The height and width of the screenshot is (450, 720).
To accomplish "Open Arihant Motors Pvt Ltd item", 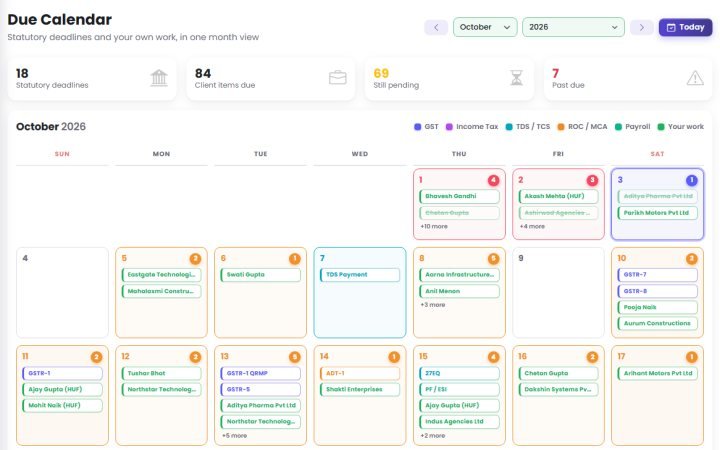I will (x=658, y=373).
